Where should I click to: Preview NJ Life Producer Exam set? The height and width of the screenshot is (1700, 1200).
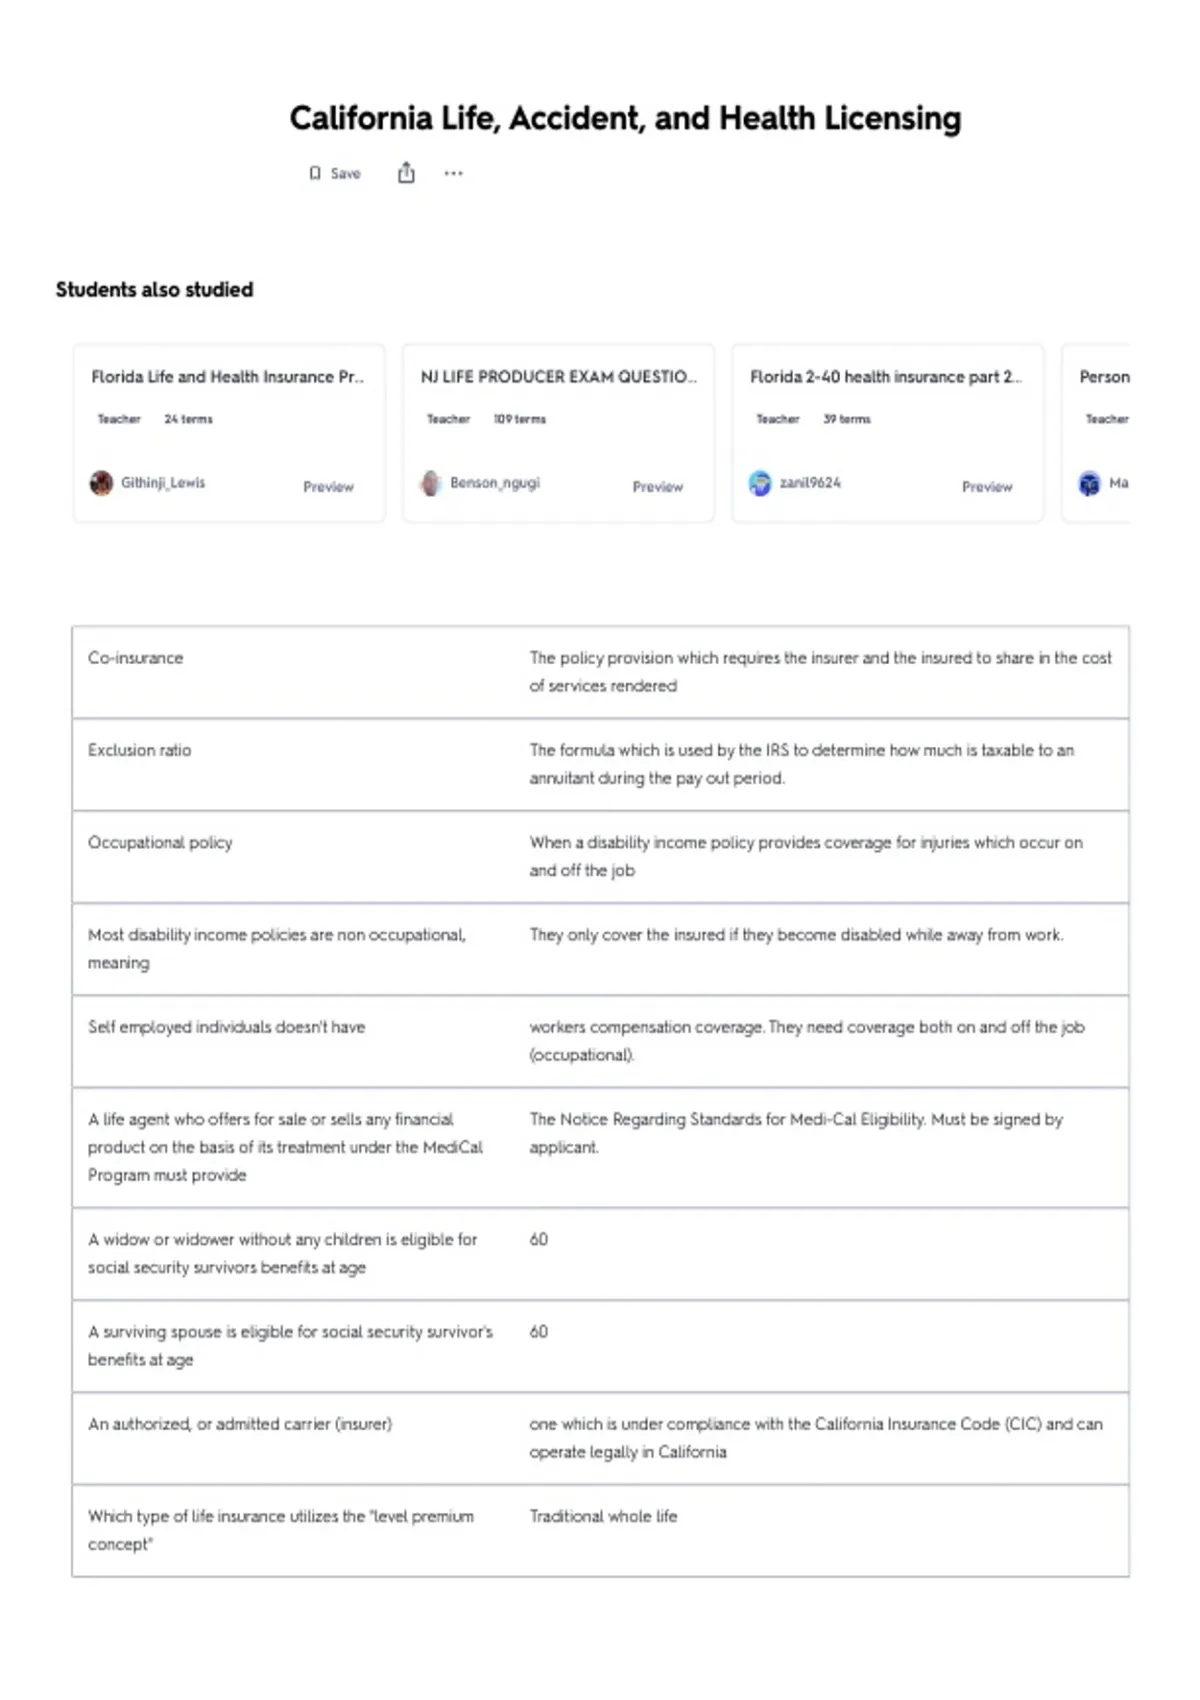click(658, 487)
